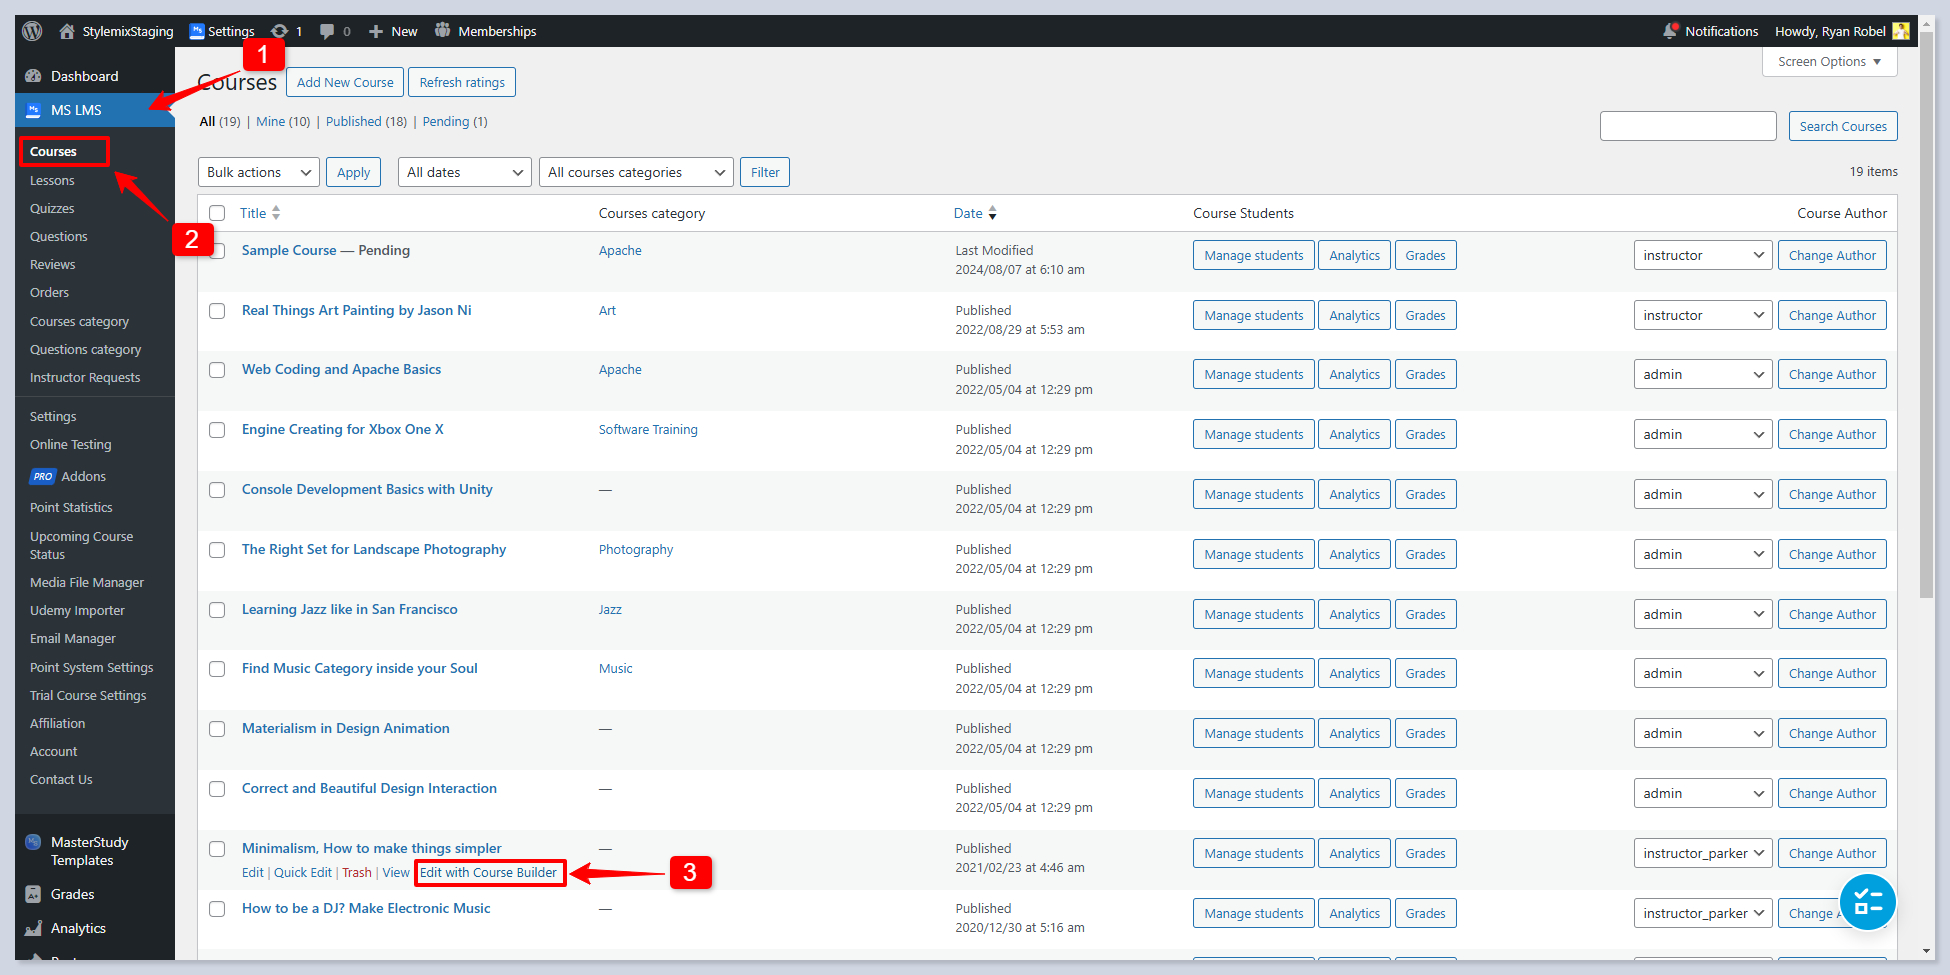Click the updates refresh icon
The height and width of the screenshot is (975, 1950).
pos(280,31)
